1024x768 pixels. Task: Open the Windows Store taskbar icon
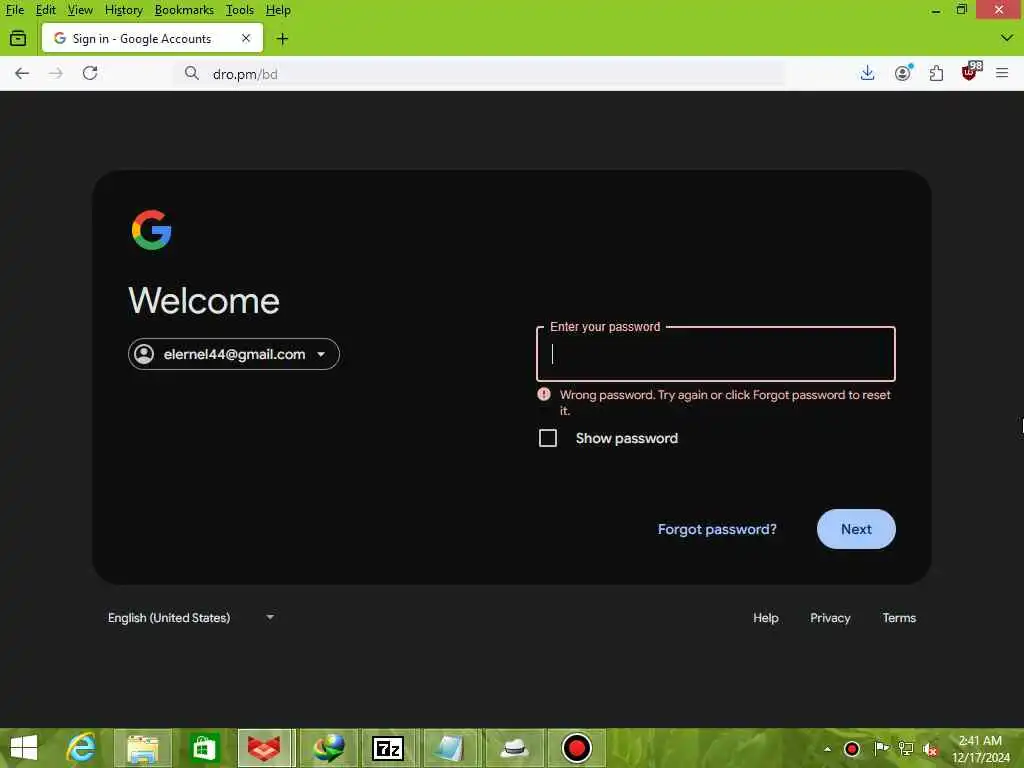pyautogui.click(x=204, y=748)
